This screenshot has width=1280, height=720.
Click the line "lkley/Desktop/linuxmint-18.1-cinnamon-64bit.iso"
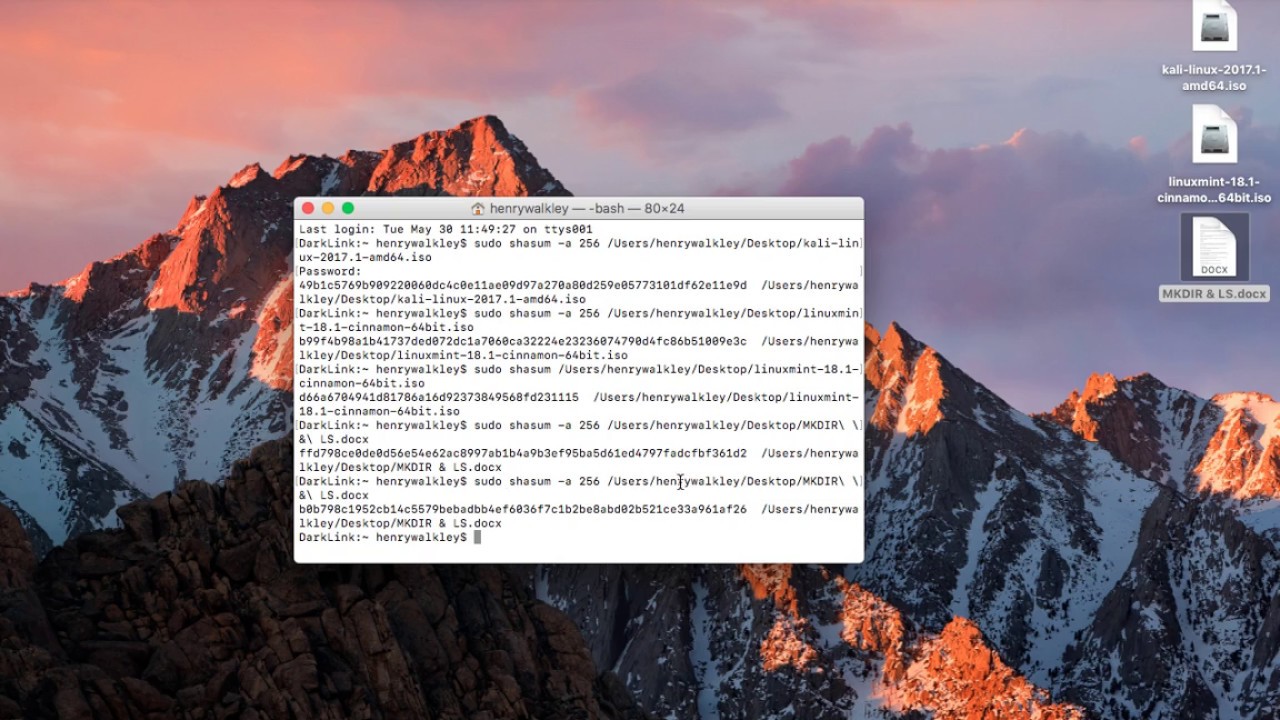pyautogui.click(x=463, y=355)
